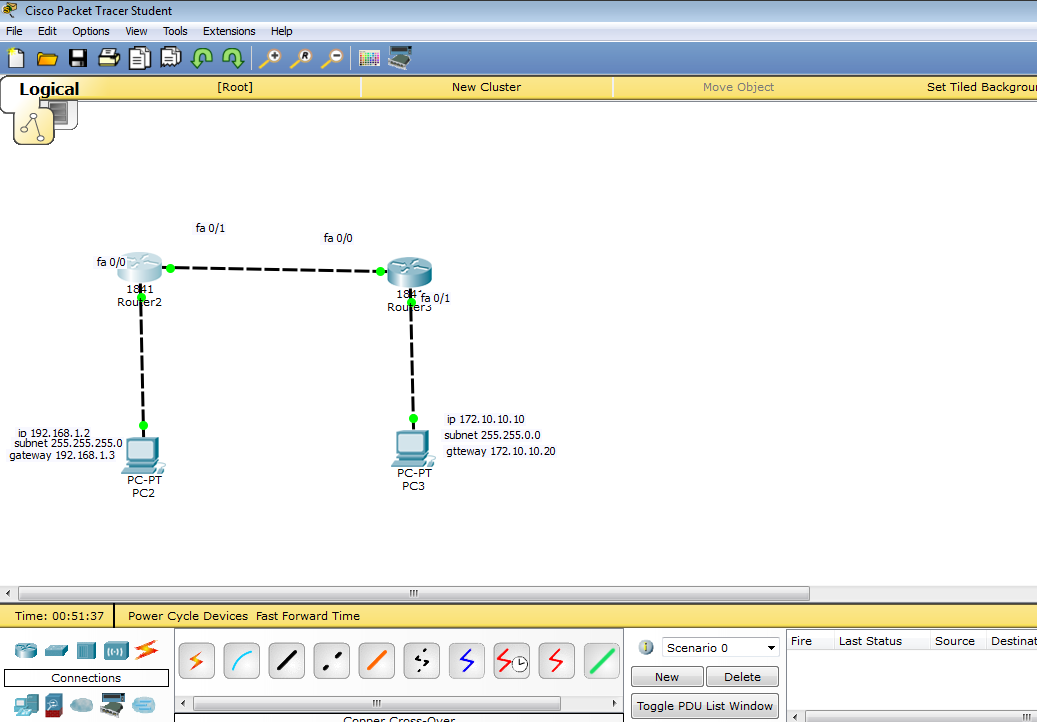1037x722 pixels.
Task: Click the Last Status column header
Action: [870, 641]
